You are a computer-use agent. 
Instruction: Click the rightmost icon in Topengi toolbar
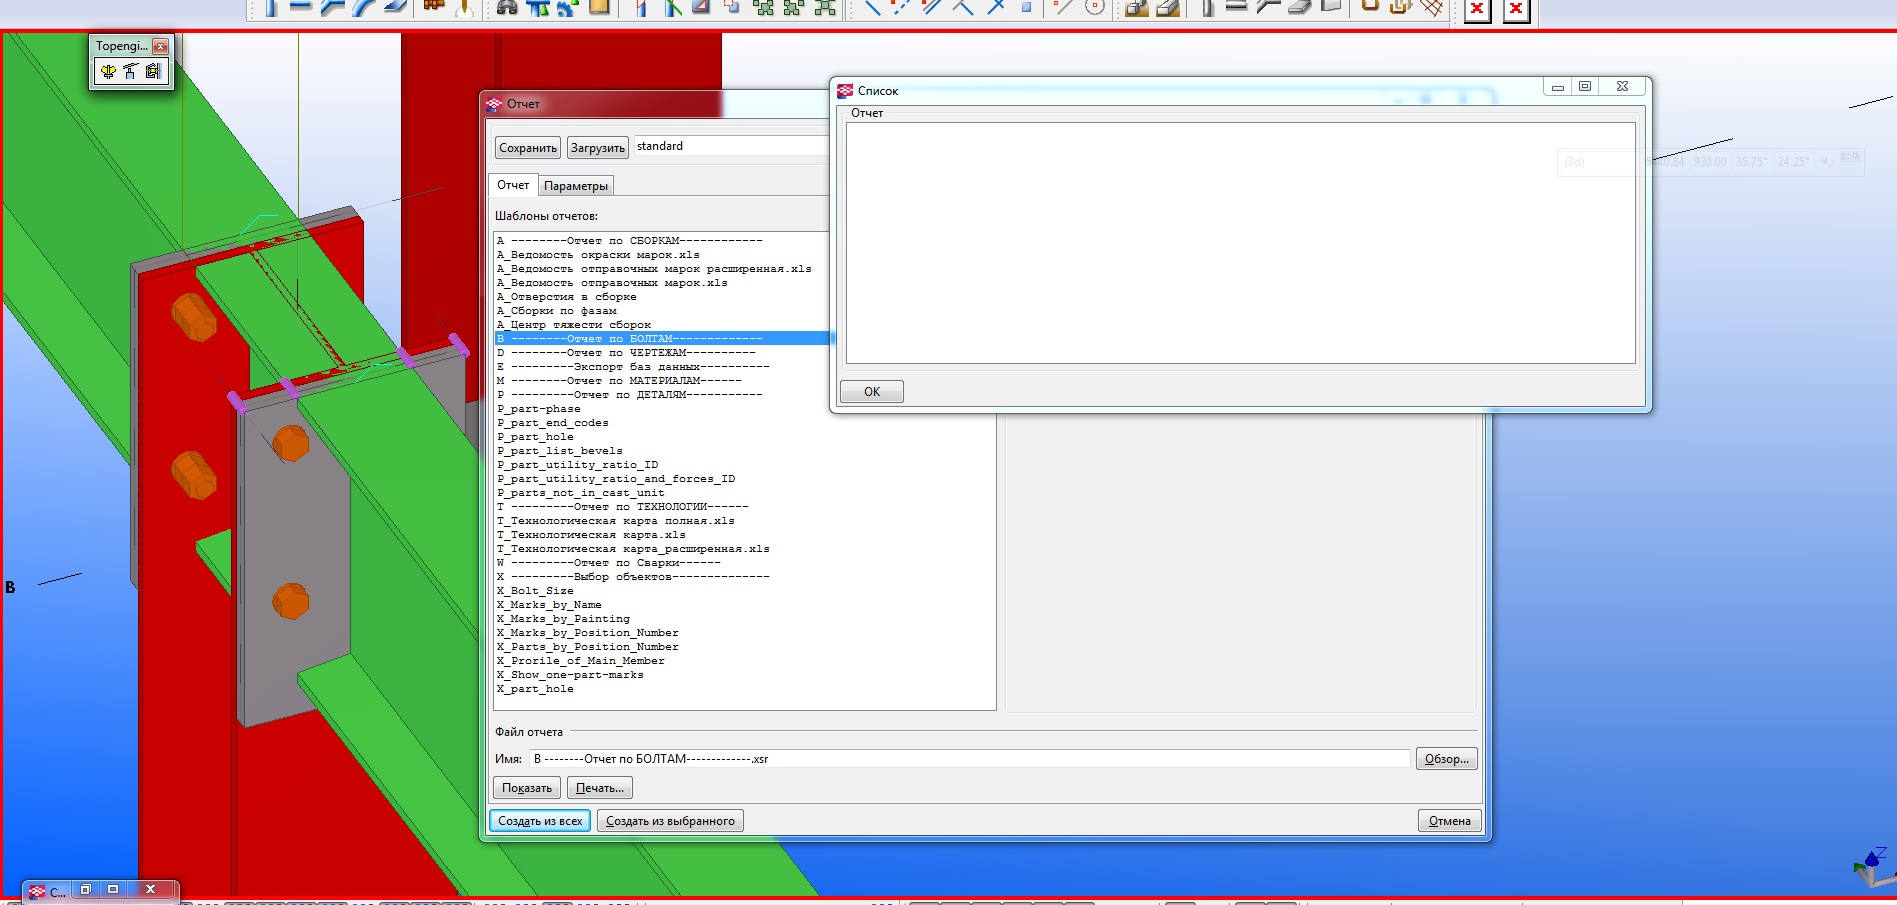[x=153, y=71]
